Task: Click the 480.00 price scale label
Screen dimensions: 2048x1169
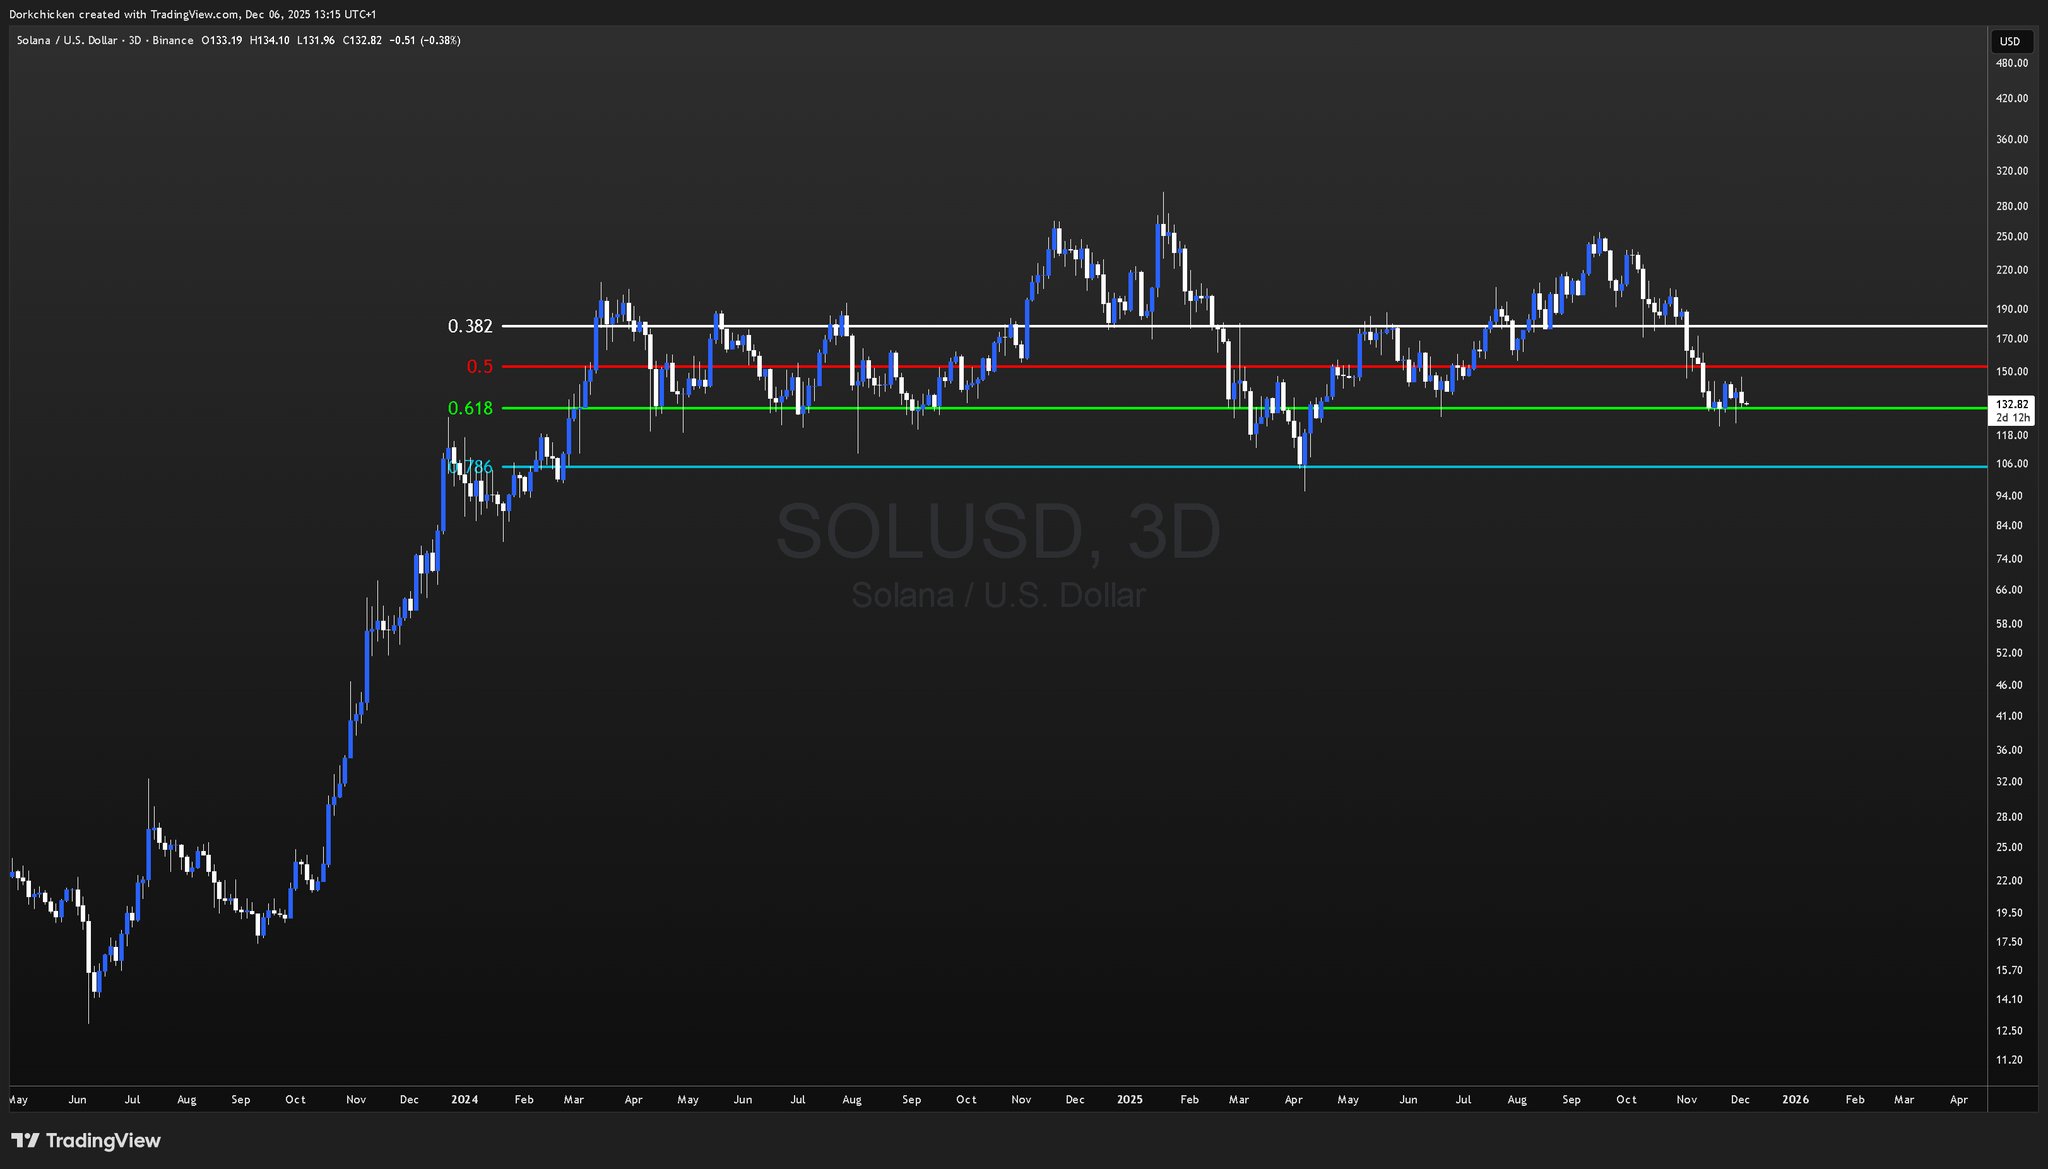Action: (x=2011, y=63)
